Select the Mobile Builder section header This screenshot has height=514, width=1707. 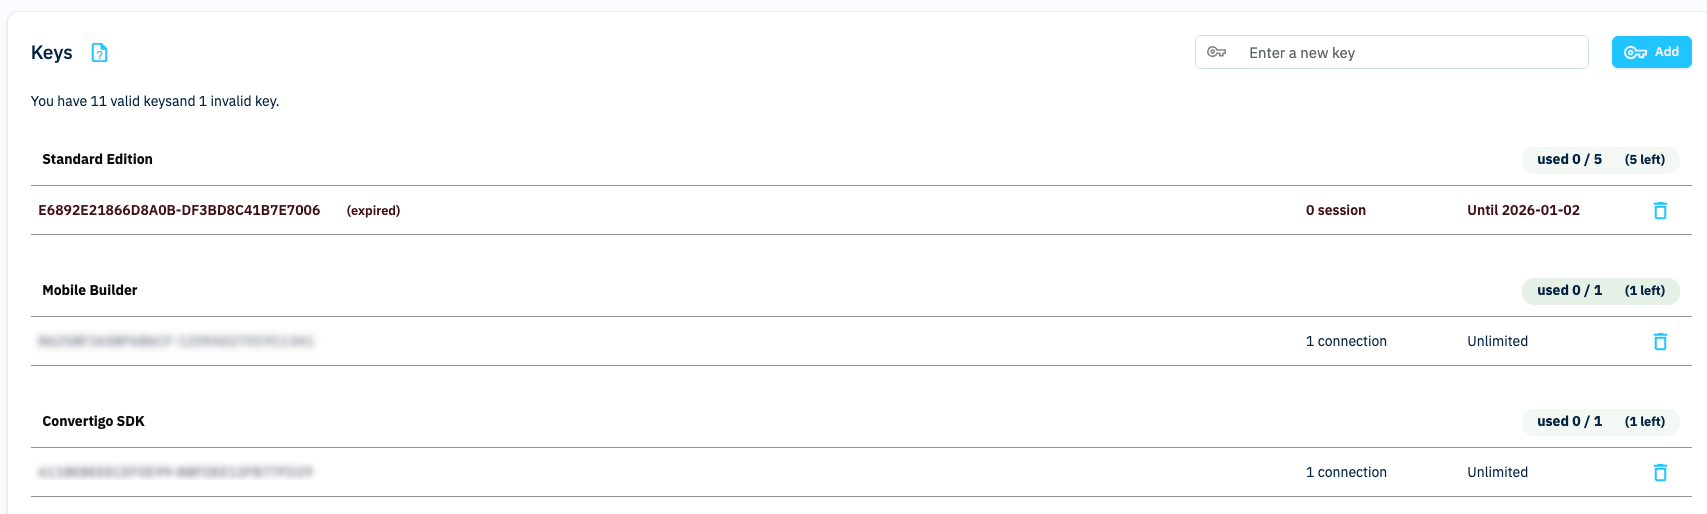pyautogui.click(x=90, y=290)
